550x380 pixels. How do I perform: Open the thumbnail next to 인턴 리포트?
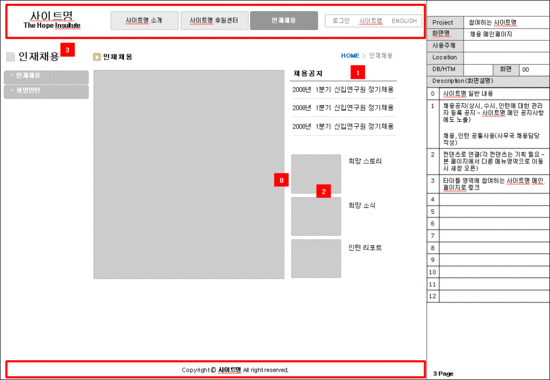coord(316,259)
